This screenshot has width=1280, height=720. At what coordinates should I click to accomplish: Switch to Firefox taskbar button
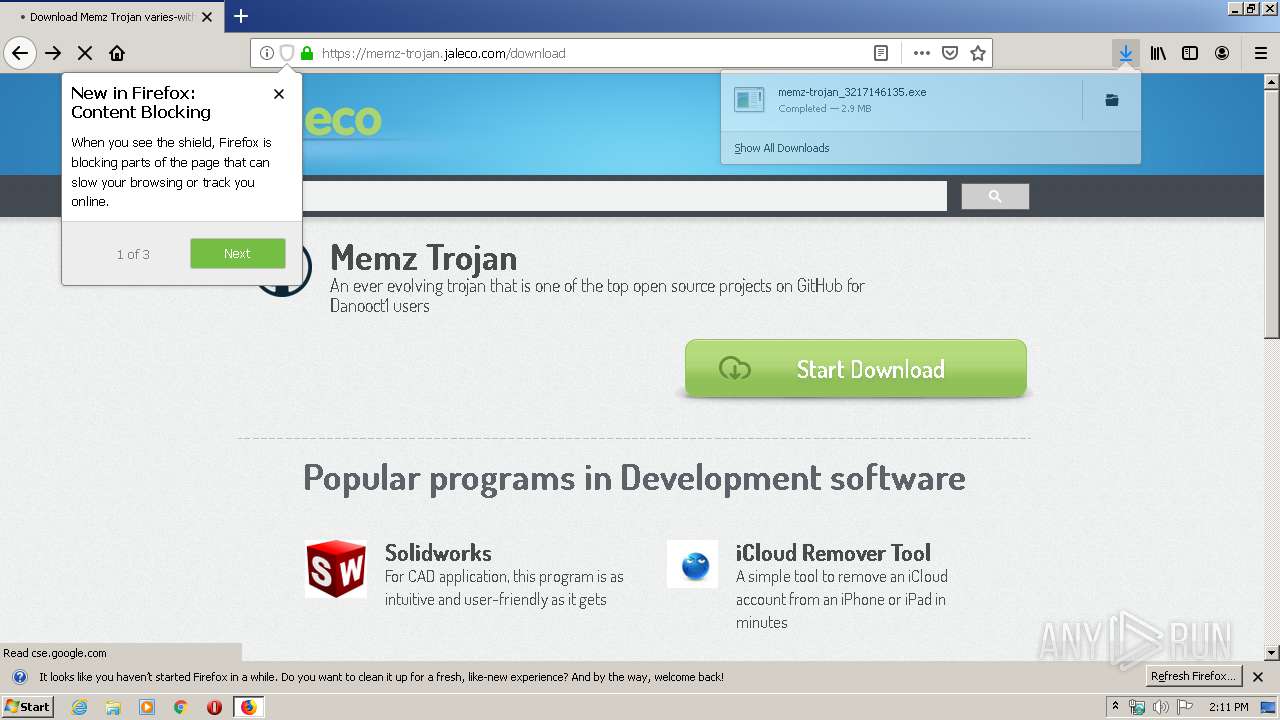(248, 707)
